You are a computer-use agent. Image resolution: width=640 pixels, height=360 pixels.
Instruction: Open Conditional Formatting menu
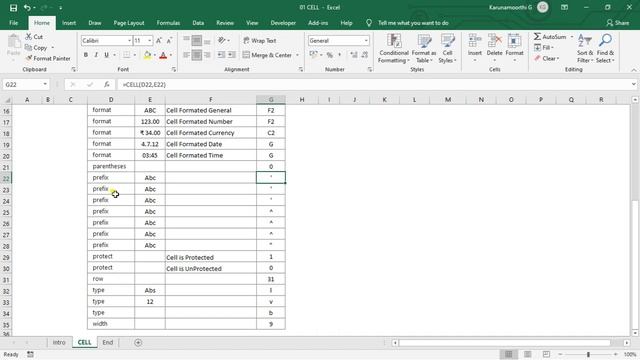point(393,49)
